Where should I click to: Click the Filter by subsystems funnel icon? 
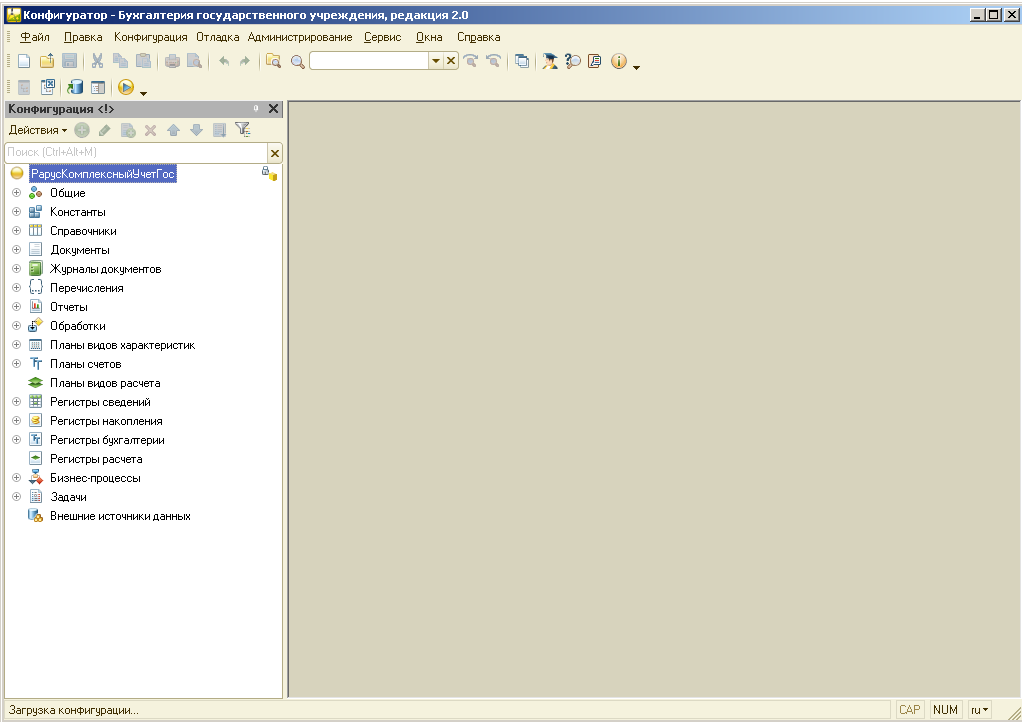pos(242,130)
